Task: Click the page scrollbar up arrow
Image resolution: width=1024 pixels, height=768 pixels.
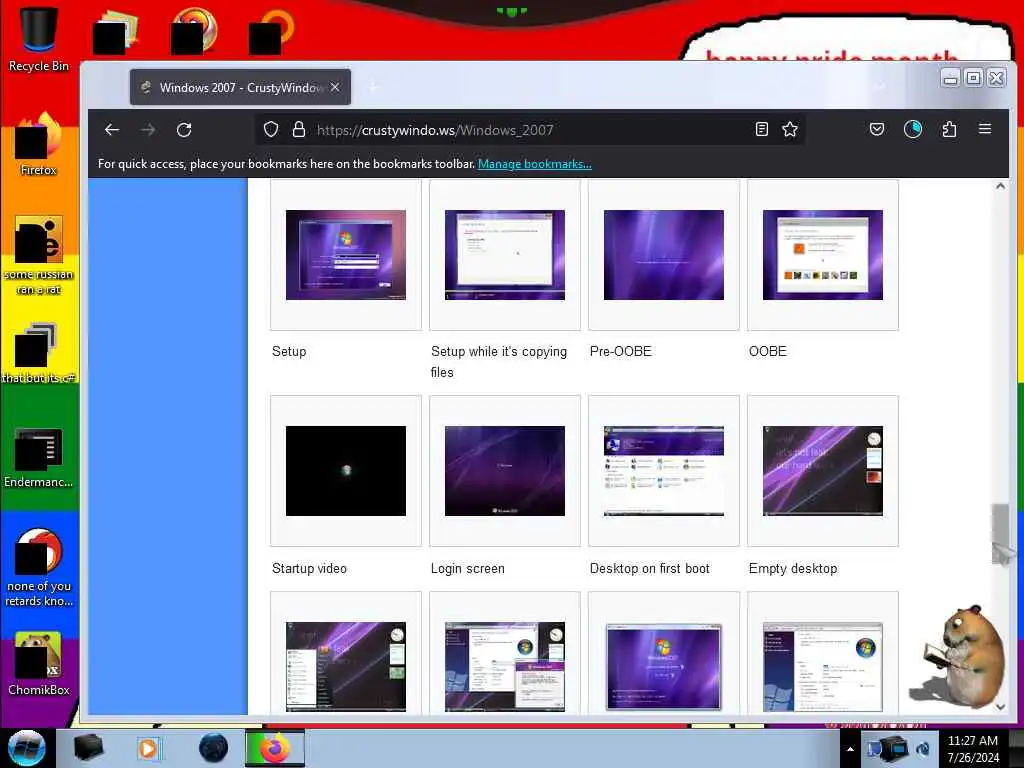Action: click(x=1000, y=186)
